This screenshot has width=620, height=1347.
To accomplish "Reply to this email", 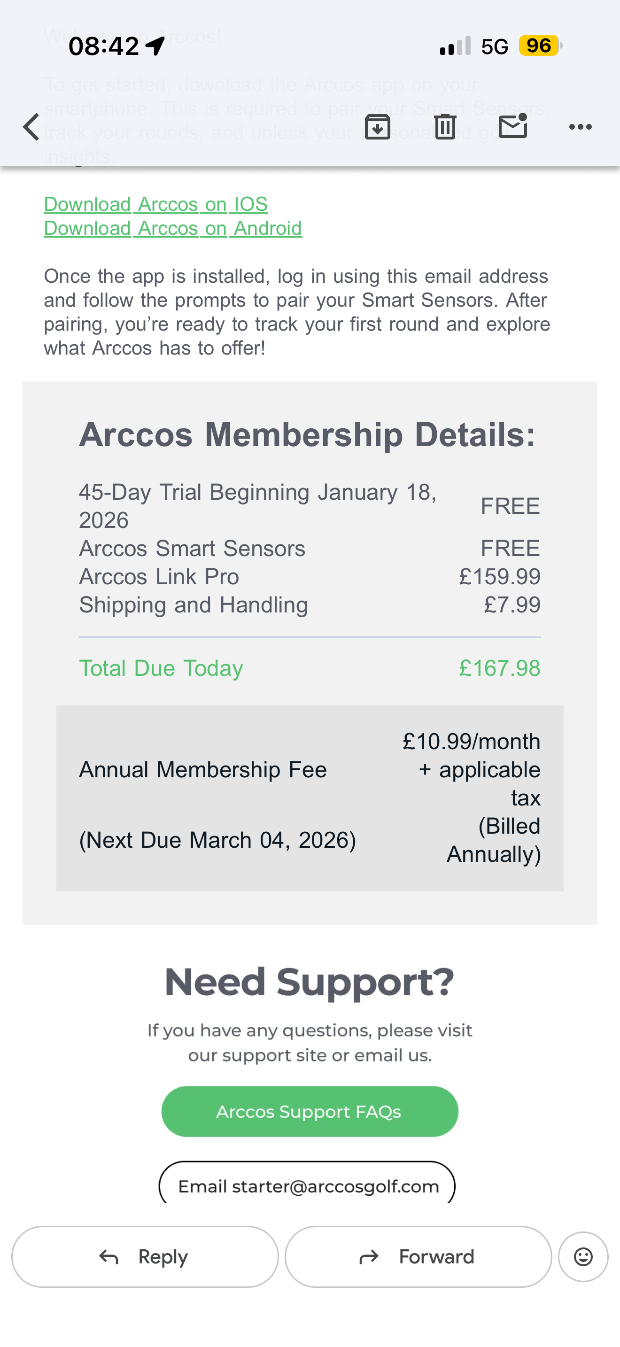I will pyautogui.click(x=145, y=1257).
